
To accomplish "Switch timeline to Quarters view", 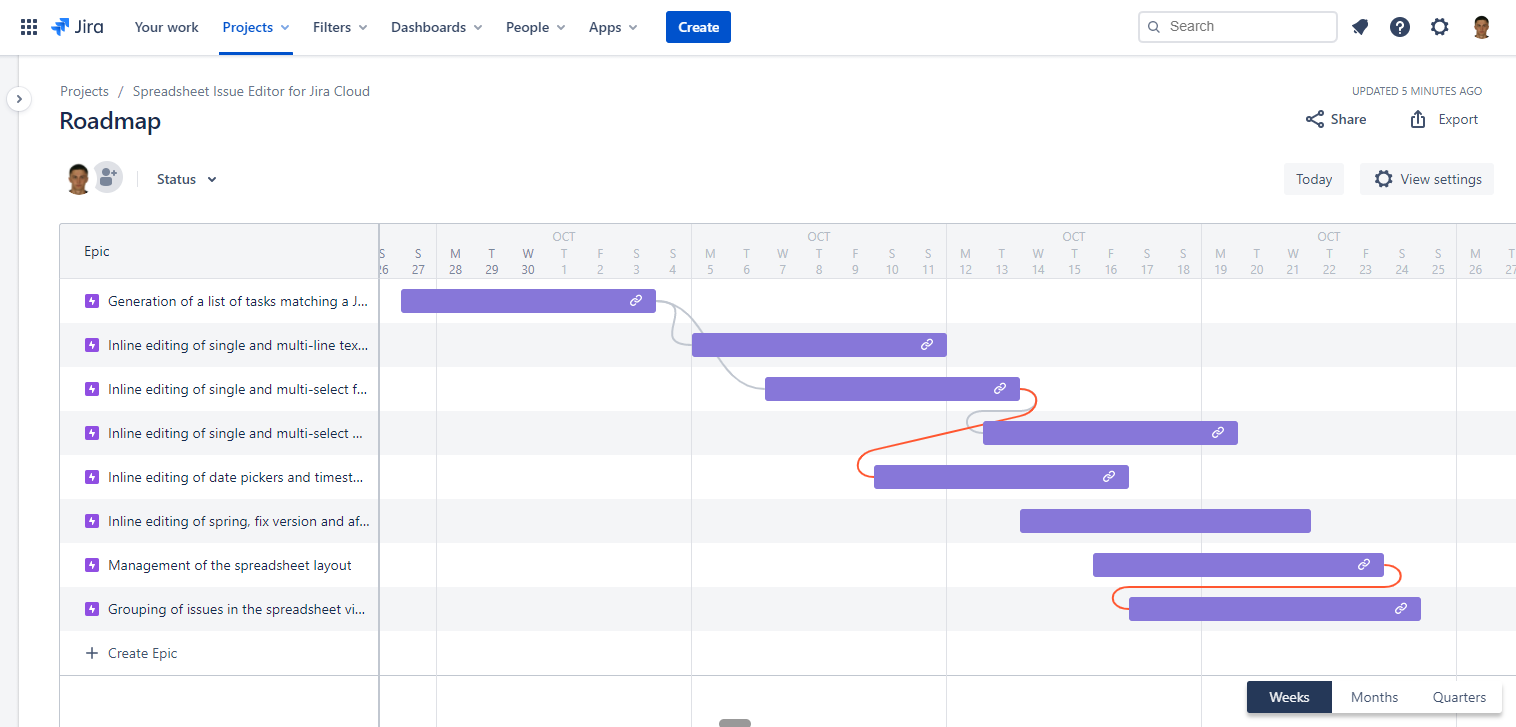I will point(1459,697).
